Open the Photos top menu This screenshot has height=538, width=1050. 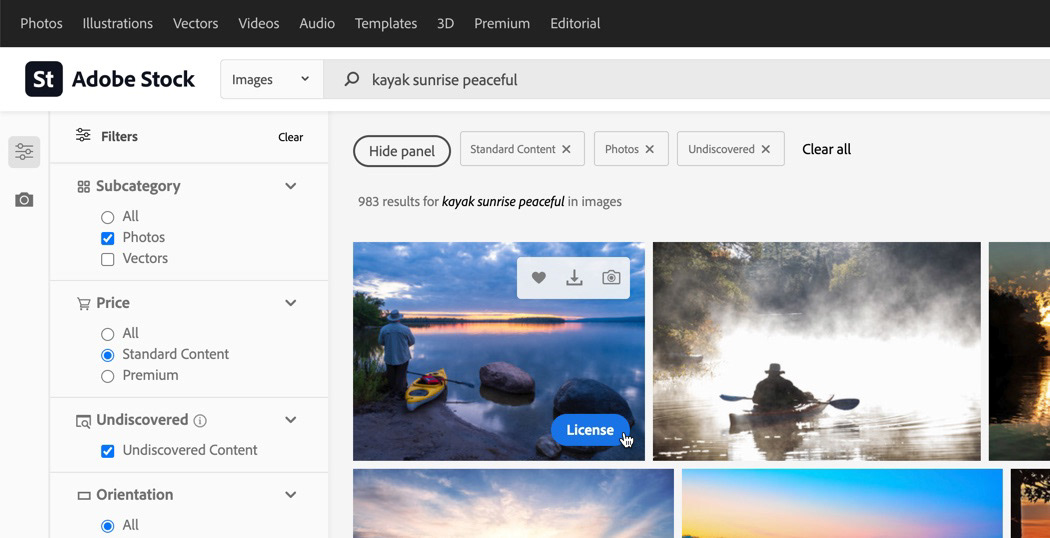[42, 23]
